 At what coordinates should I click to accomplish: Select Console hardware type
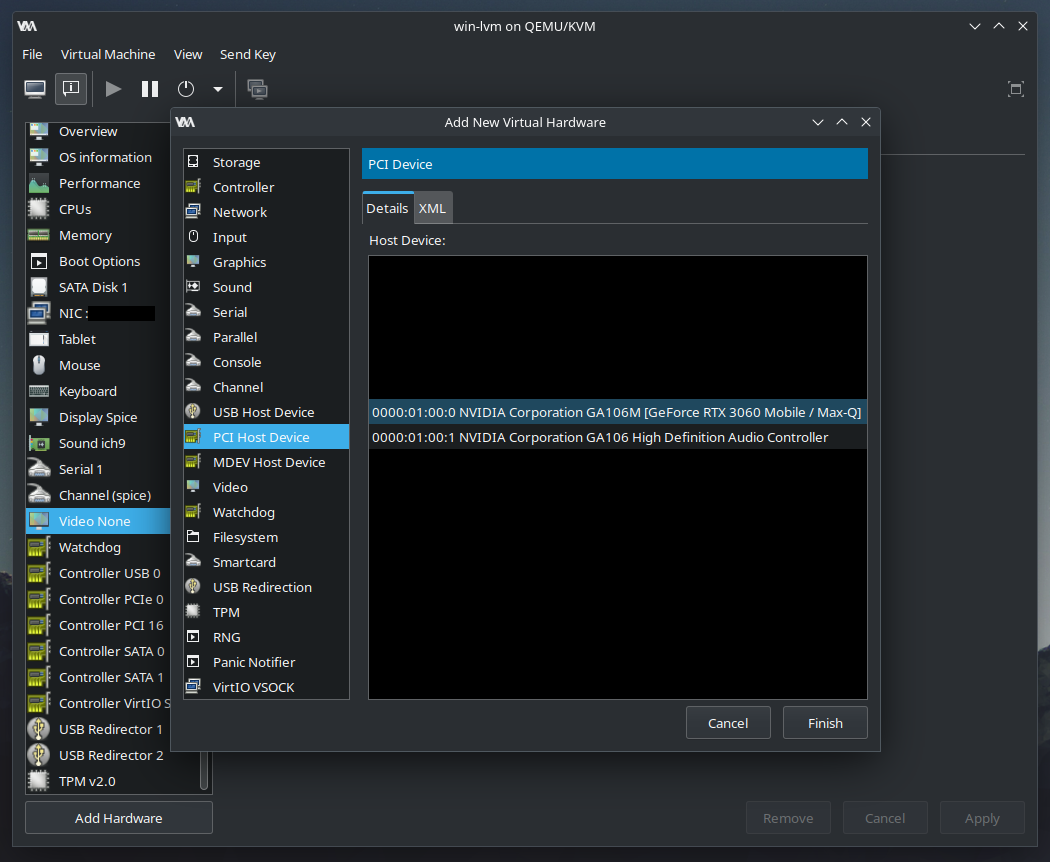[267, 362]
